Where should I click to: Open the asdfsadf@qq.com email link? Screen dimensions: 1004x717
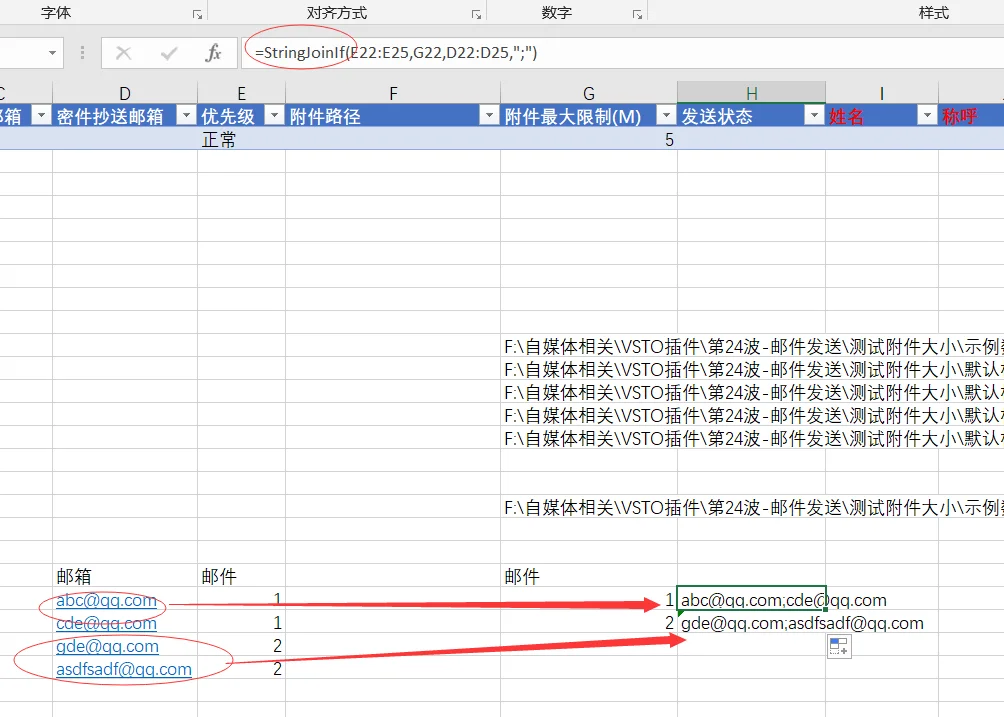[x=124, y=670]
